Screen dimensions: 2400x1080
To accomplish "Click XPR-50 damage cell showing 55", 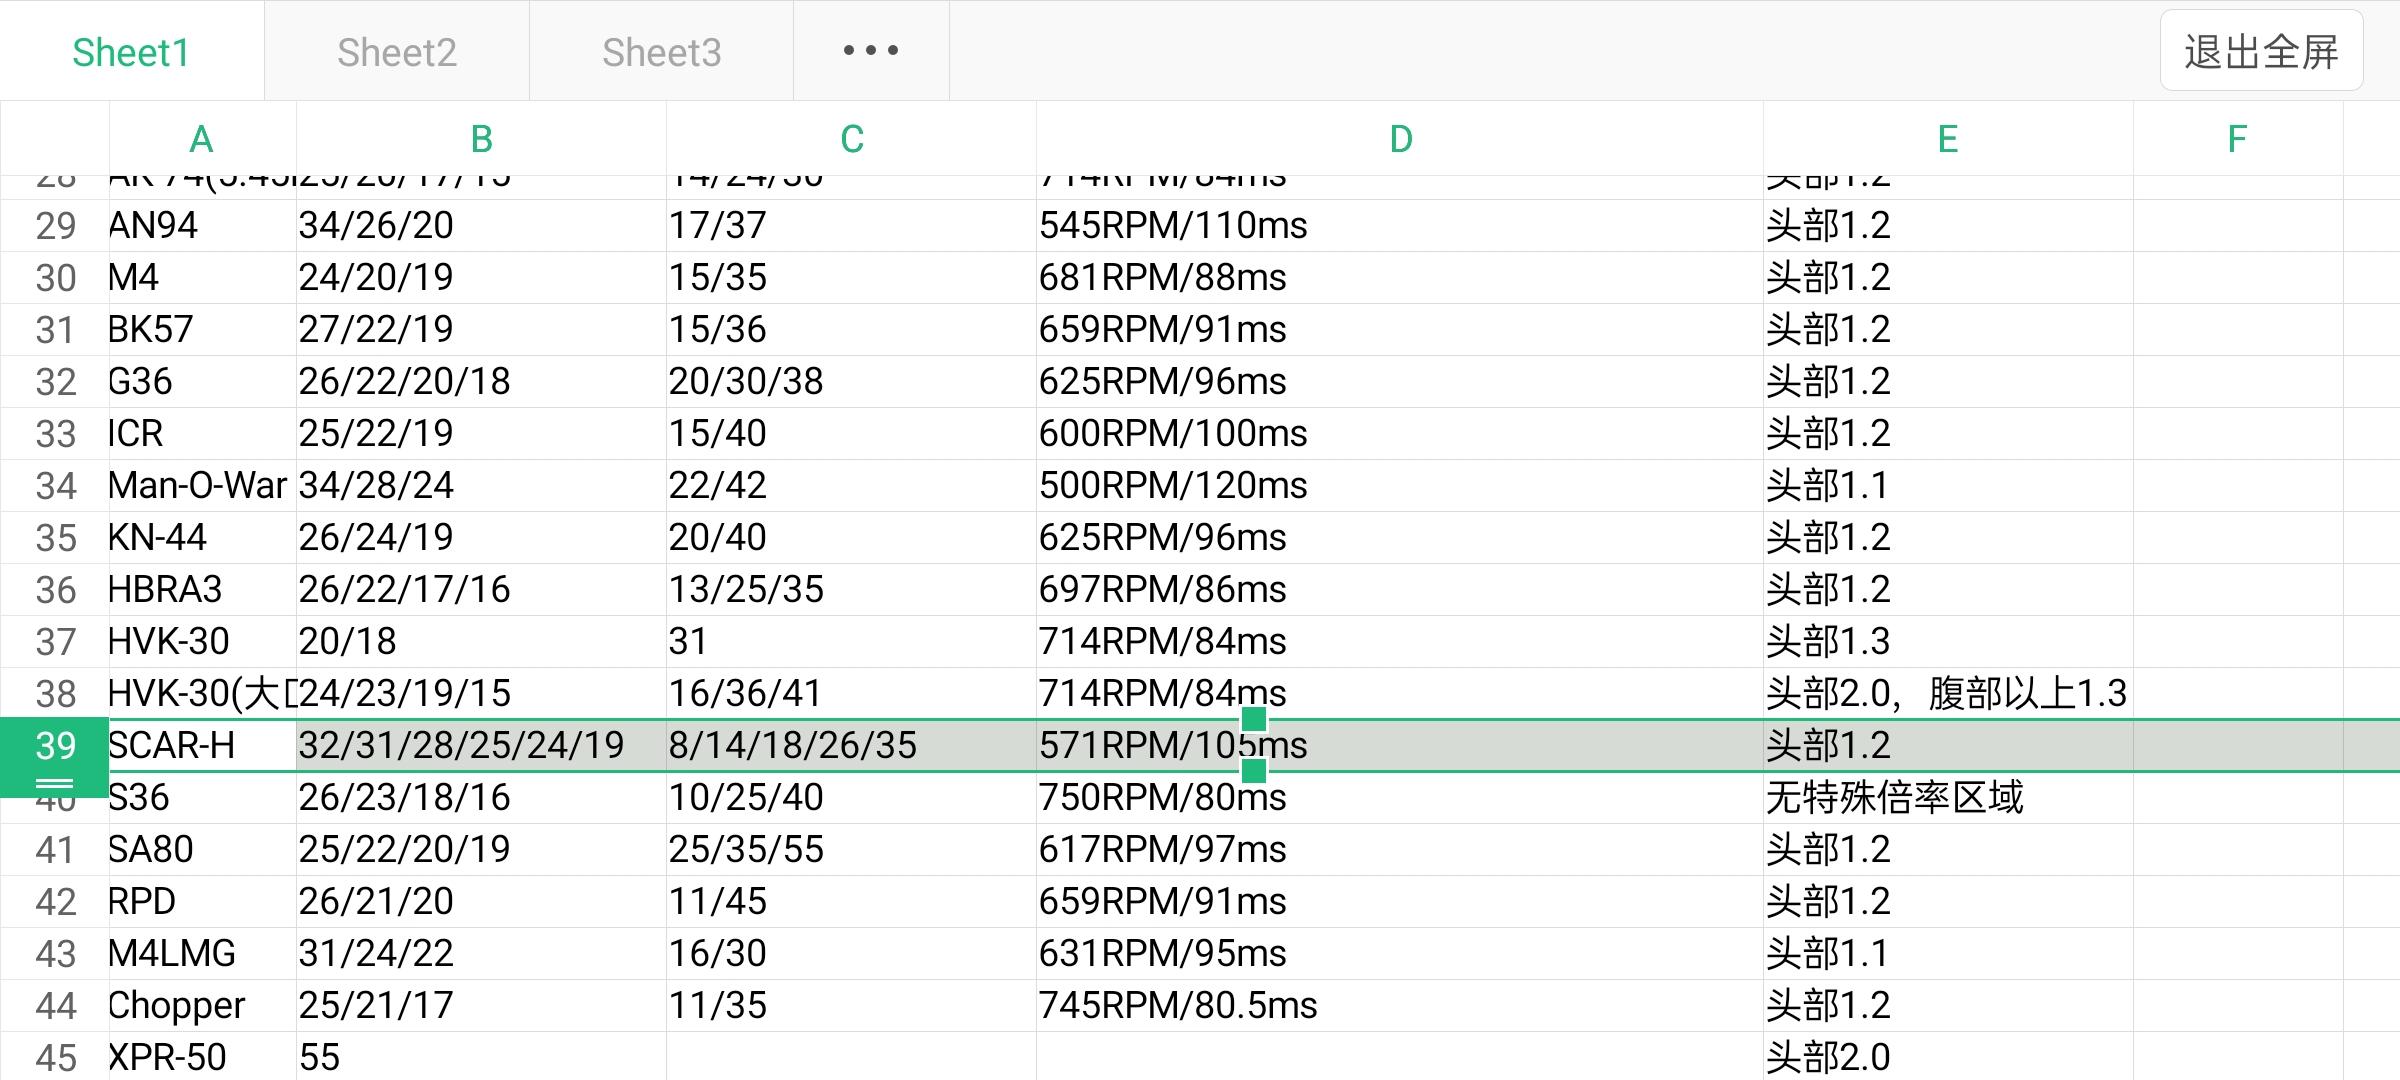I will coord(320,1057).
